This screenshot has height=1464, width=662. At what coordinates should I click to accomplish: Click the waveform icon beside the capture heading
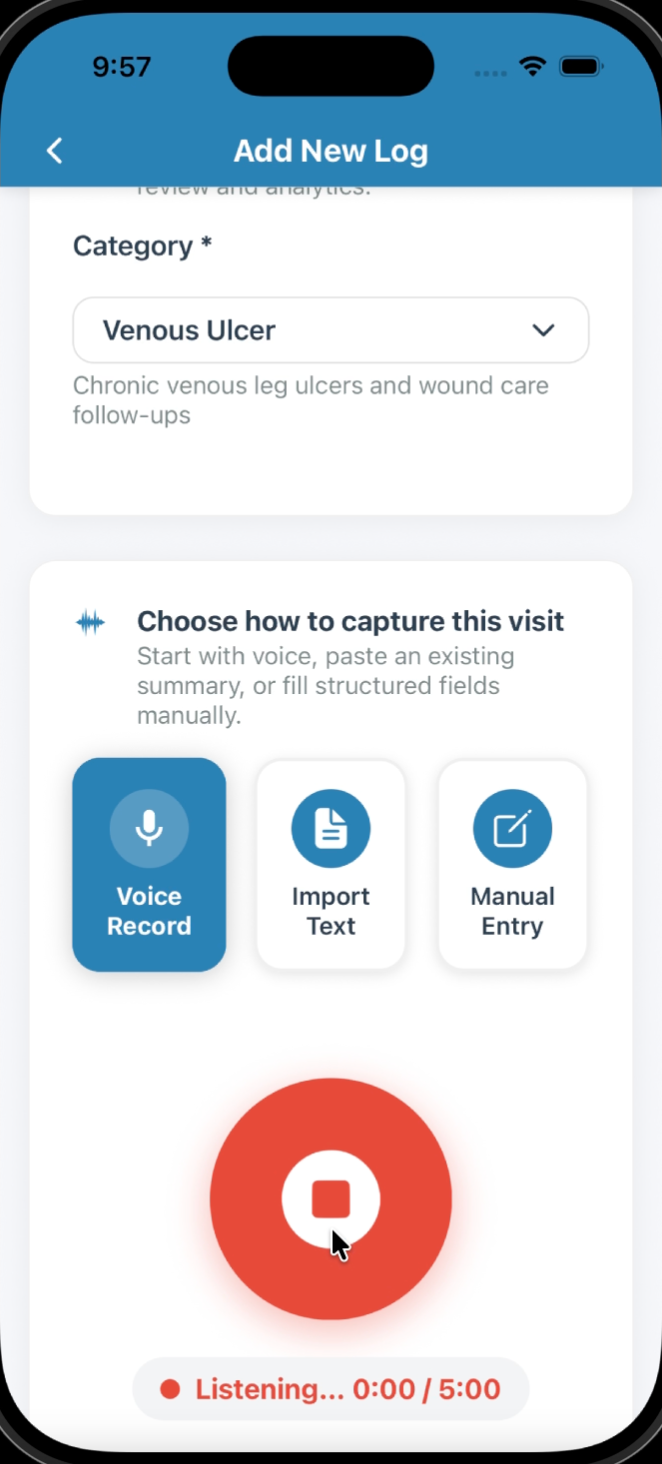(x=90, y=621)
